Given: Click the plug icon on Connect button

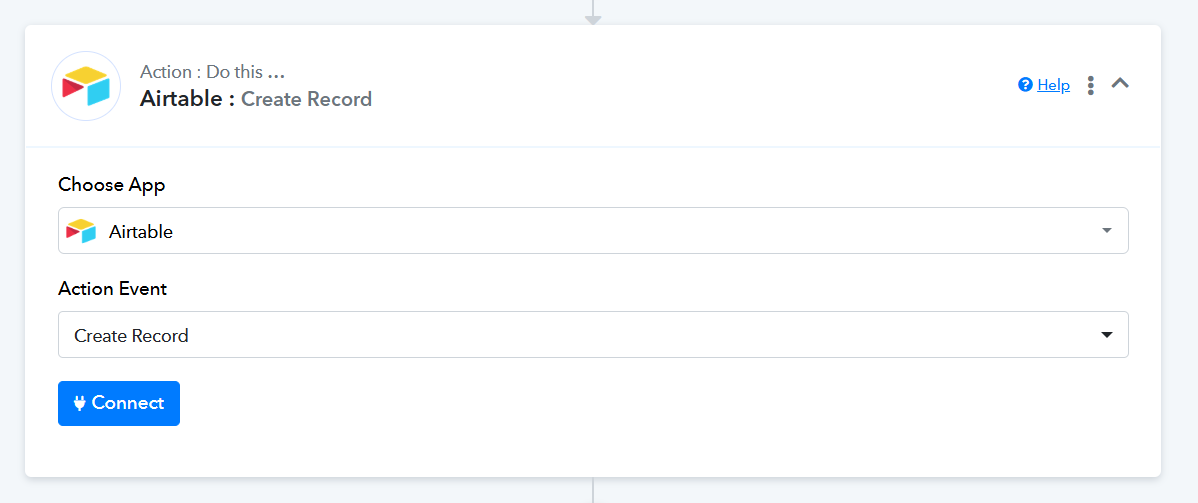Looking at the screenshot, I should point(80,403).
